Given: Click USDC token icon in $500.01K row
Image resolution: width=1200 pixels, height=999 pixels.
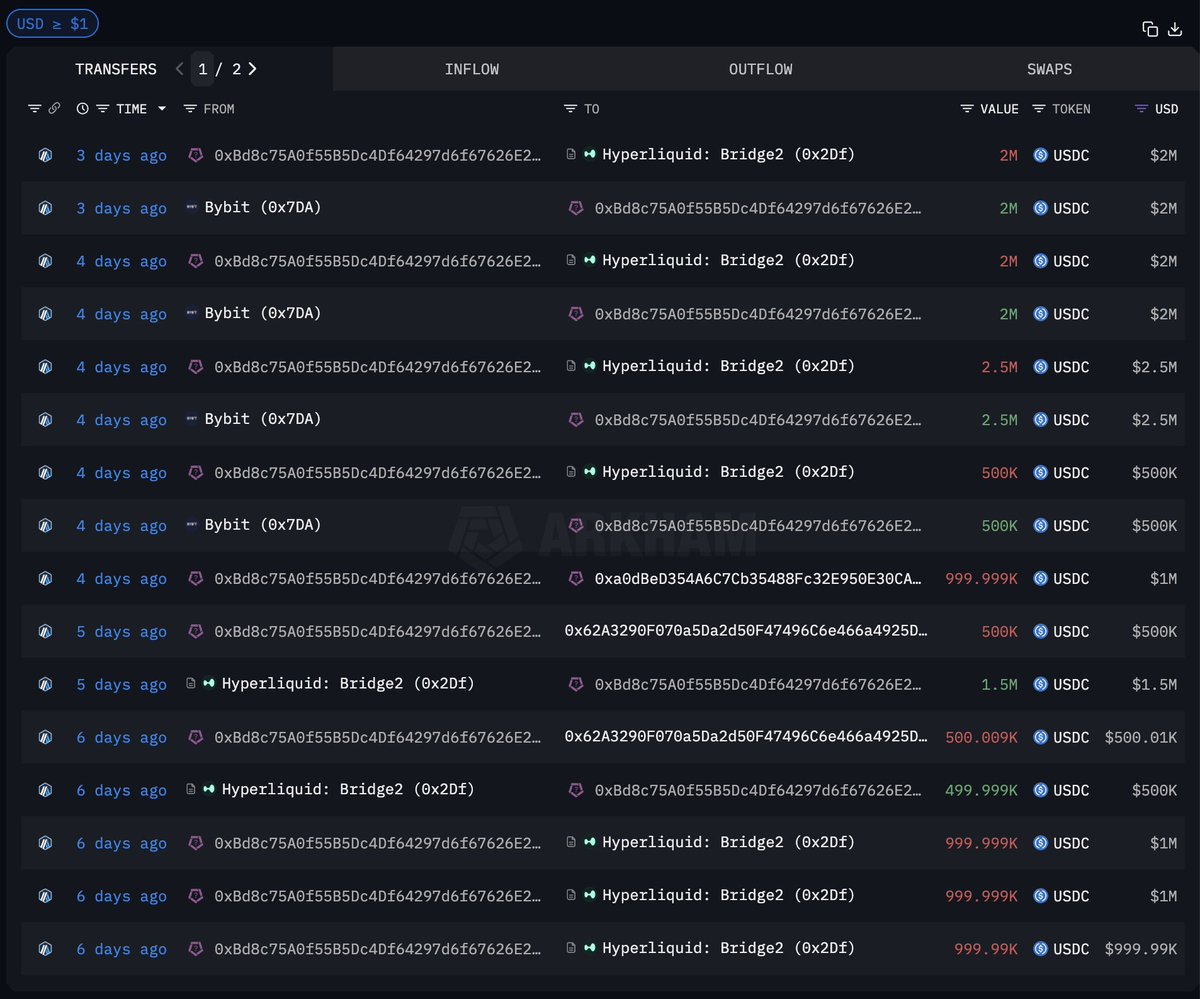Looking at the screenshot, I should tap(1040, 738).
